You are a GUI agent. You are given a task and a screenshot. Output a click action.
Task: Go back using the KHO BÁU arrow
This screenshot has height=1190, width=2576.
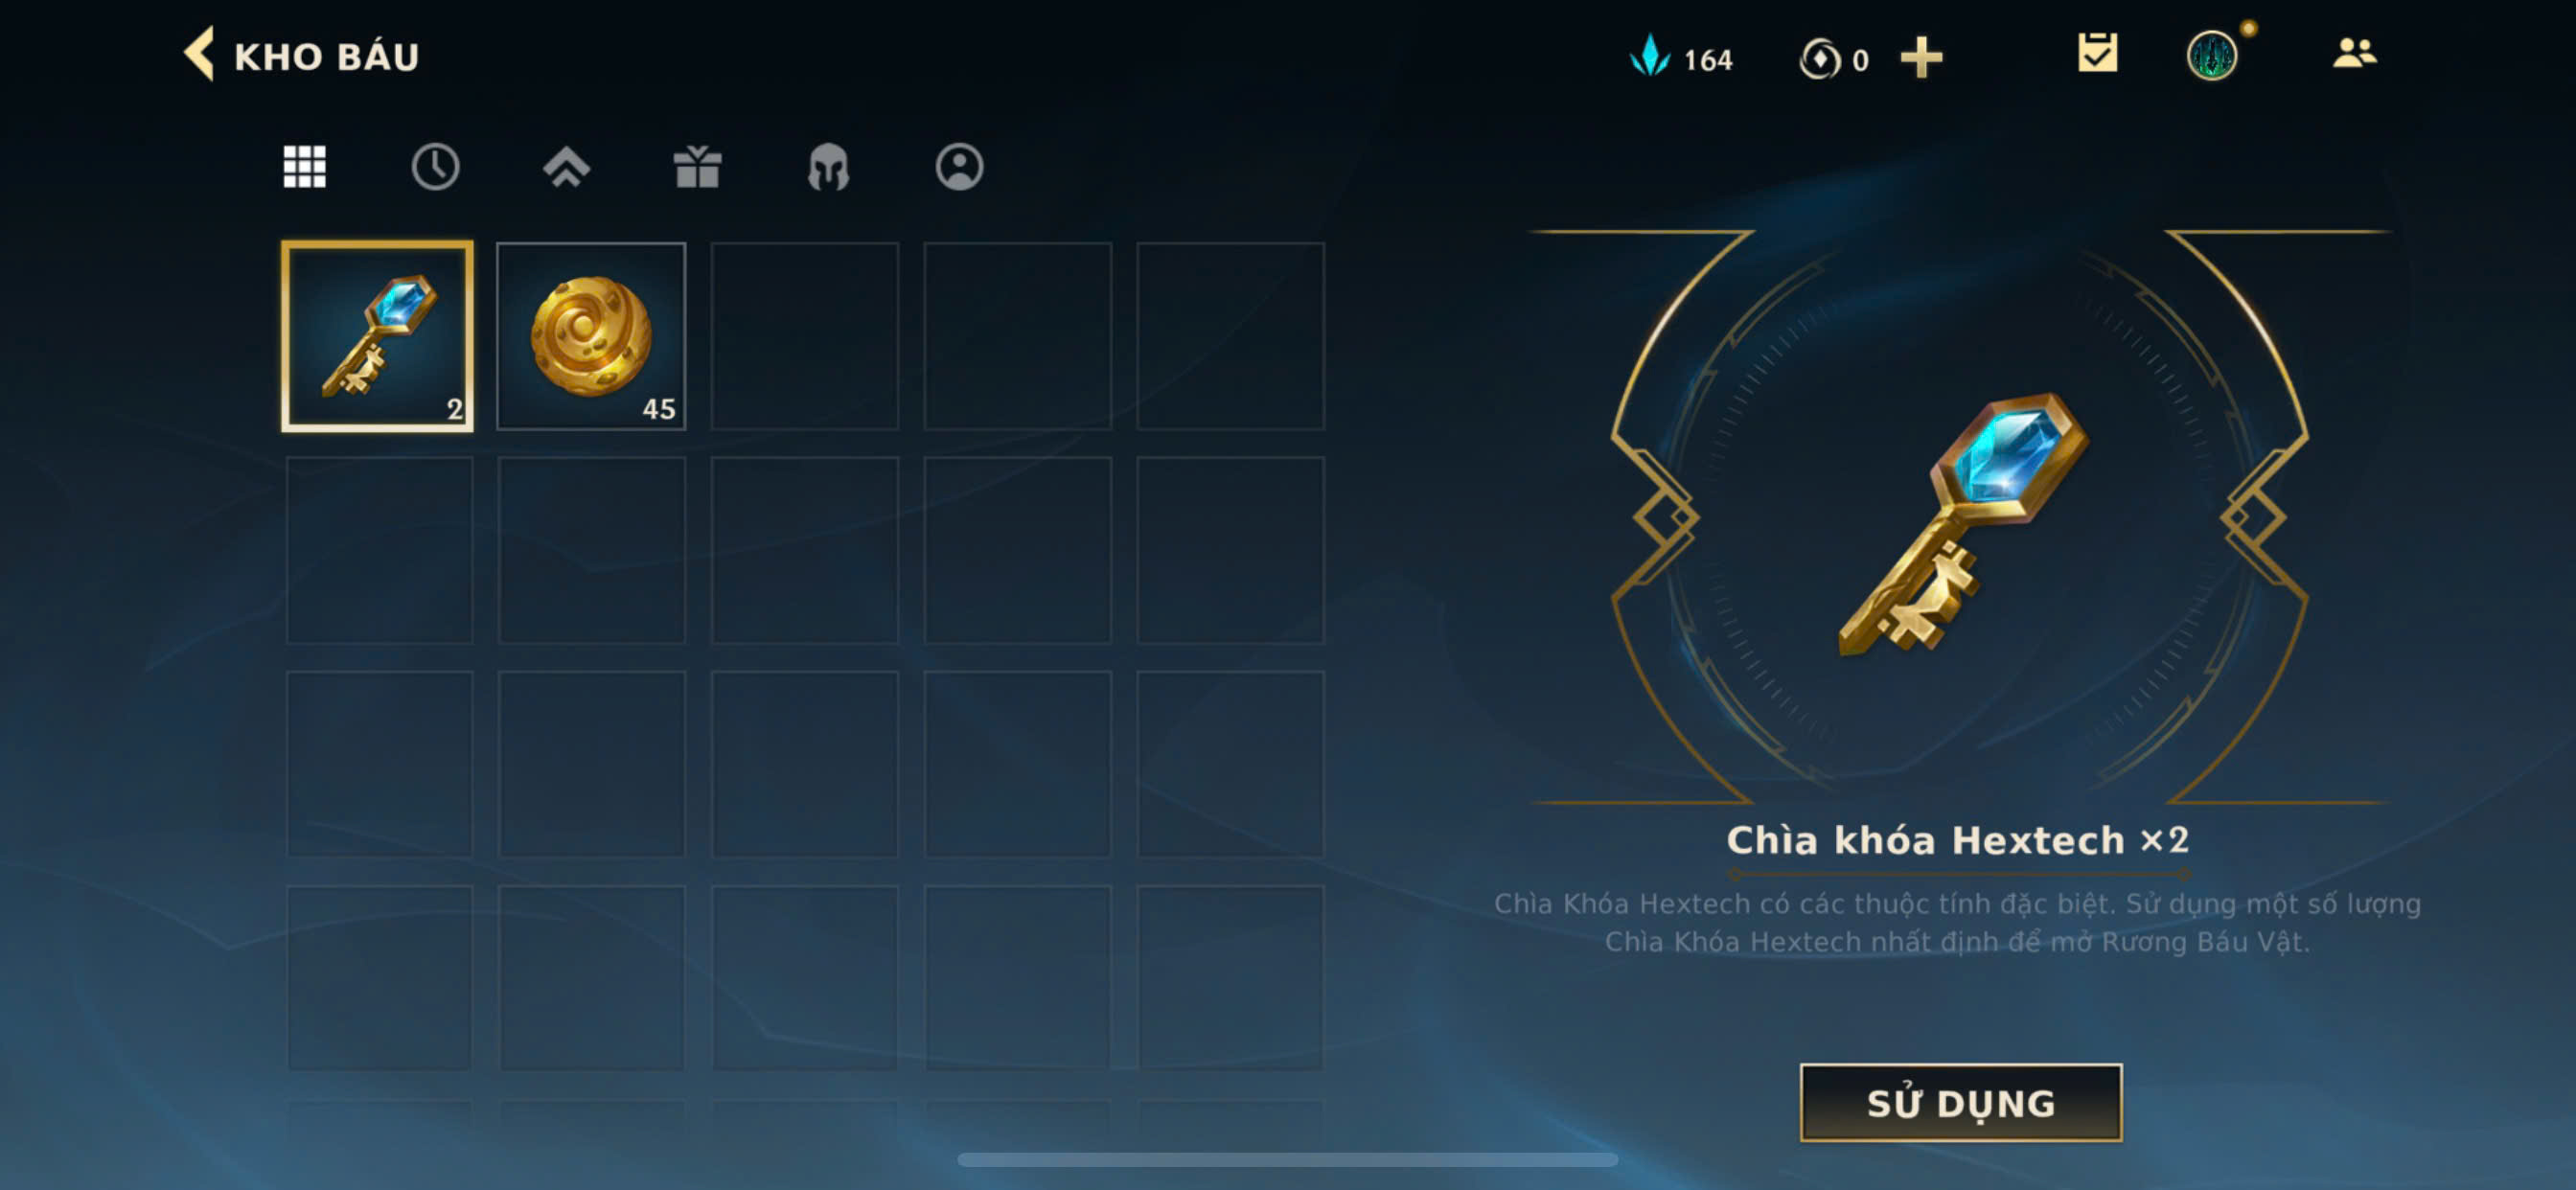pyautogui.click(x=199, y=55)
